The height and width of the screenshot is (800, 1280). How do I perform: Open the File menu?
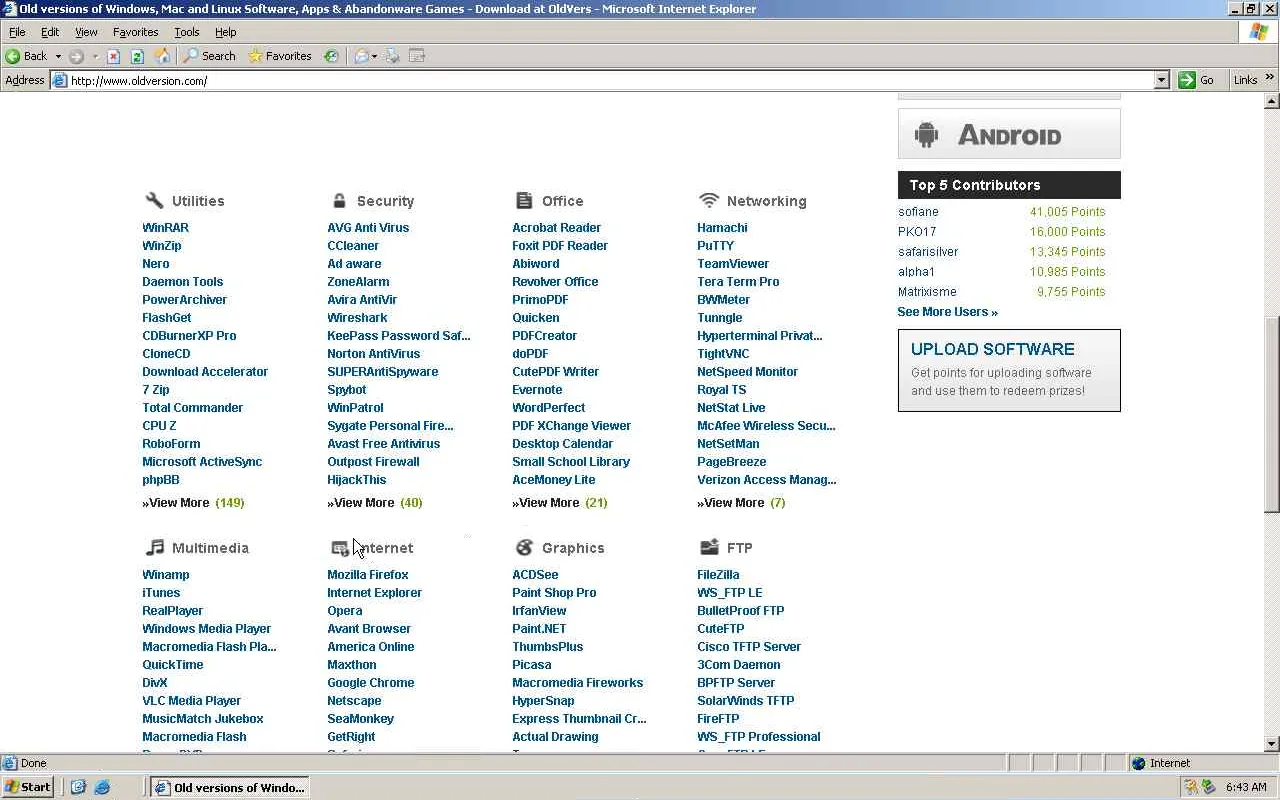tap(17, 32)
